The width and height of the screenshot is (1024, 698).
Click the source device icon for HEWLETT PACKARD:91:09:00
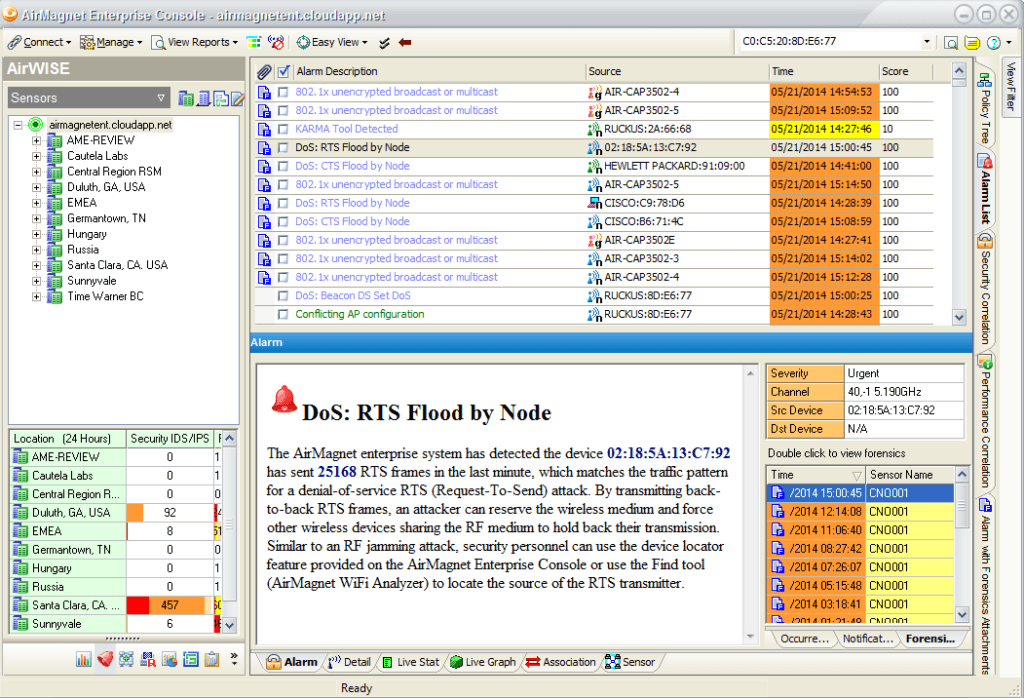594,167
